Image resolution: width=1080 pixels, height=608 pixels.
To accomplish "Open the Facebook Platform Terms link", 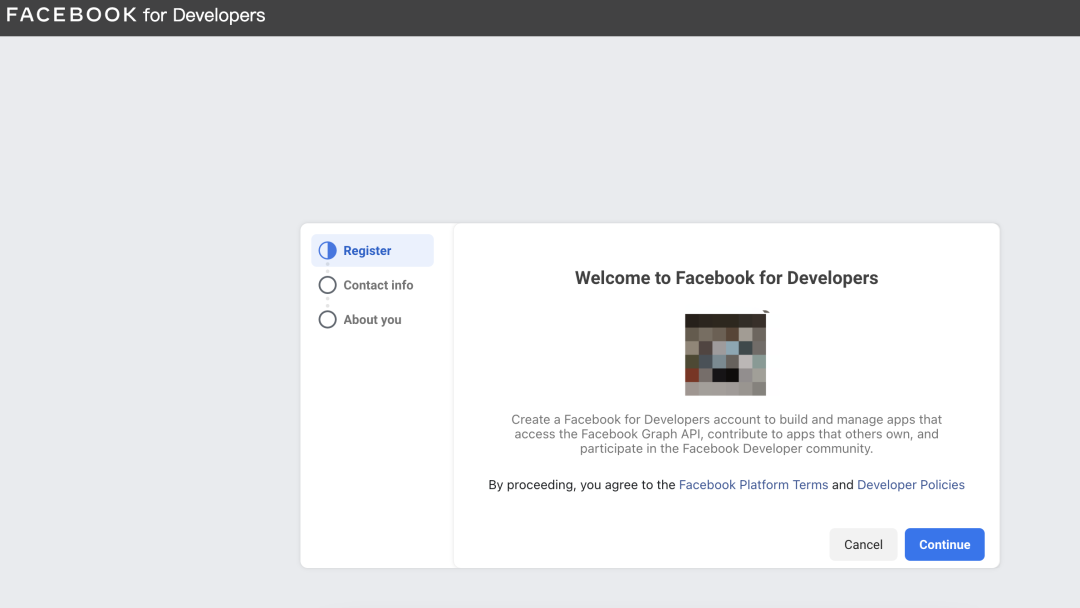I will coord(753,485).
